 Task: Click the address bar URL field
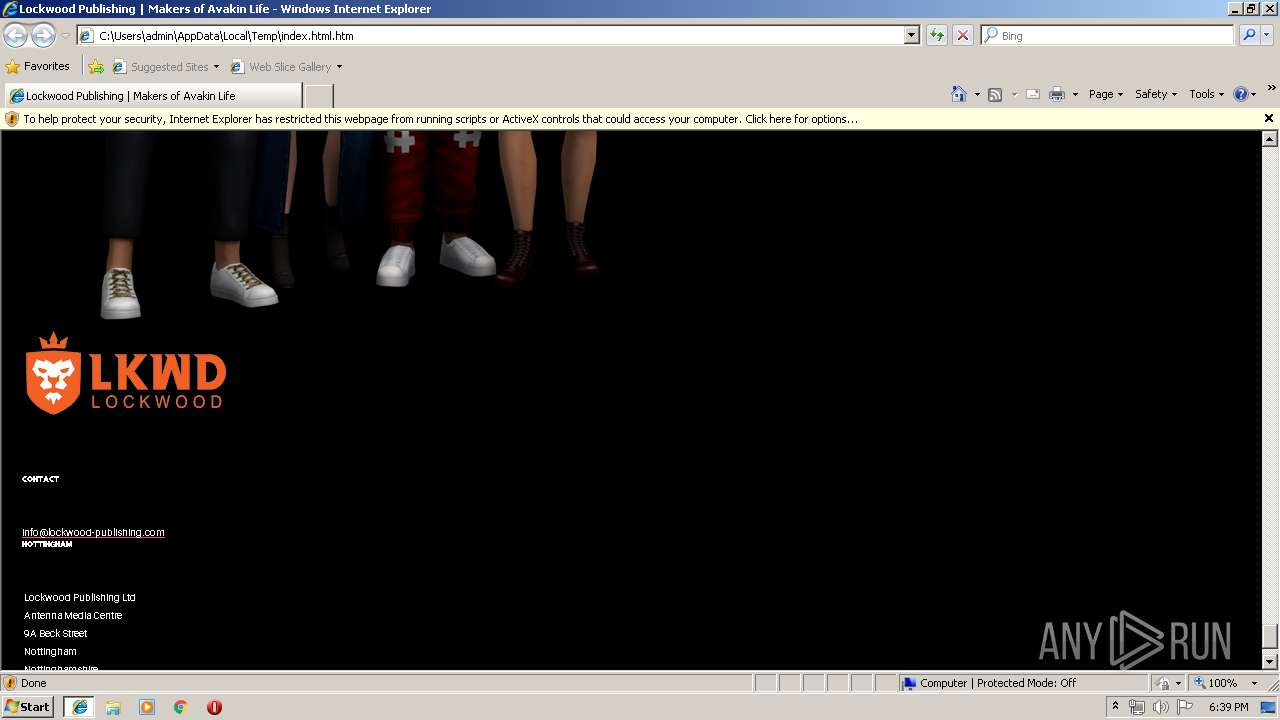[x=491, y=36]
